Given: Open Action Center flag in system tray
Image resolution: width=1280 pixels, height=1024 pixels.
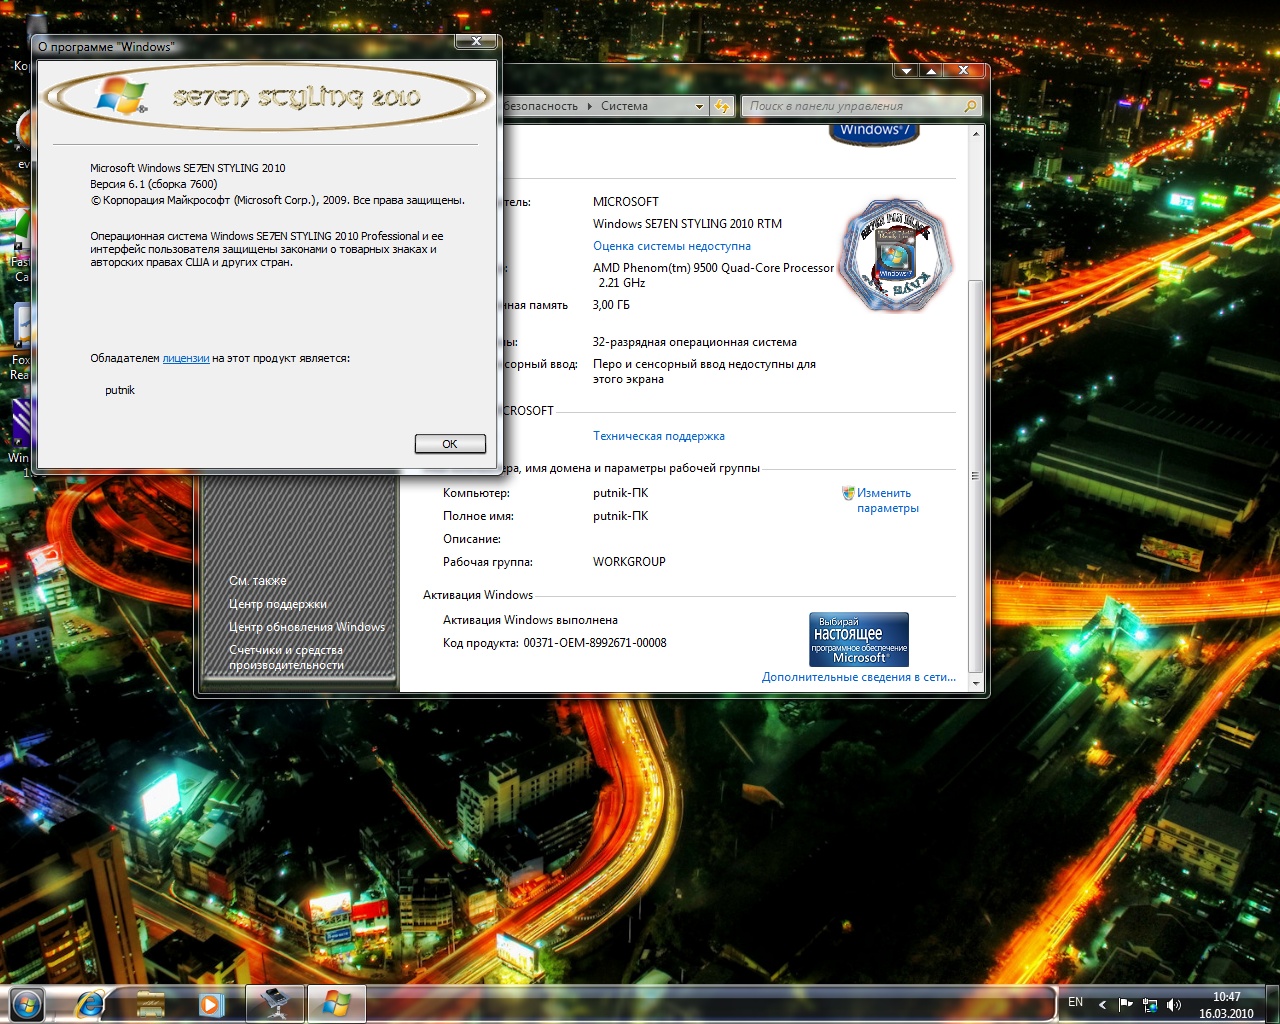Looking at the screenshot, I should (x=1126, y=1004).
